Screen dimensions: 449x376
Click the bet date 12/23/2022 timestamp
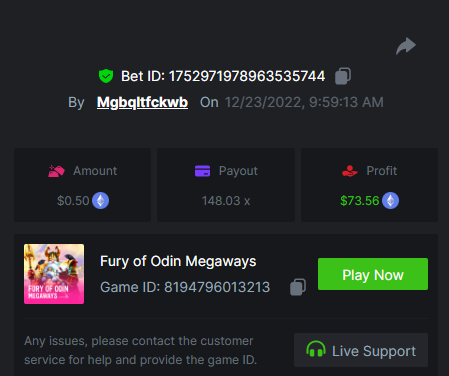point(304,102)
